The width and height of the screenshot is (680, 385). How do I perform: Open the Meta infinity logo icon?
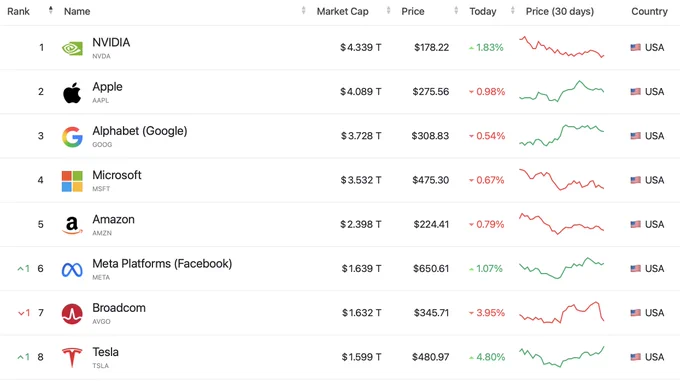(72, 270)
